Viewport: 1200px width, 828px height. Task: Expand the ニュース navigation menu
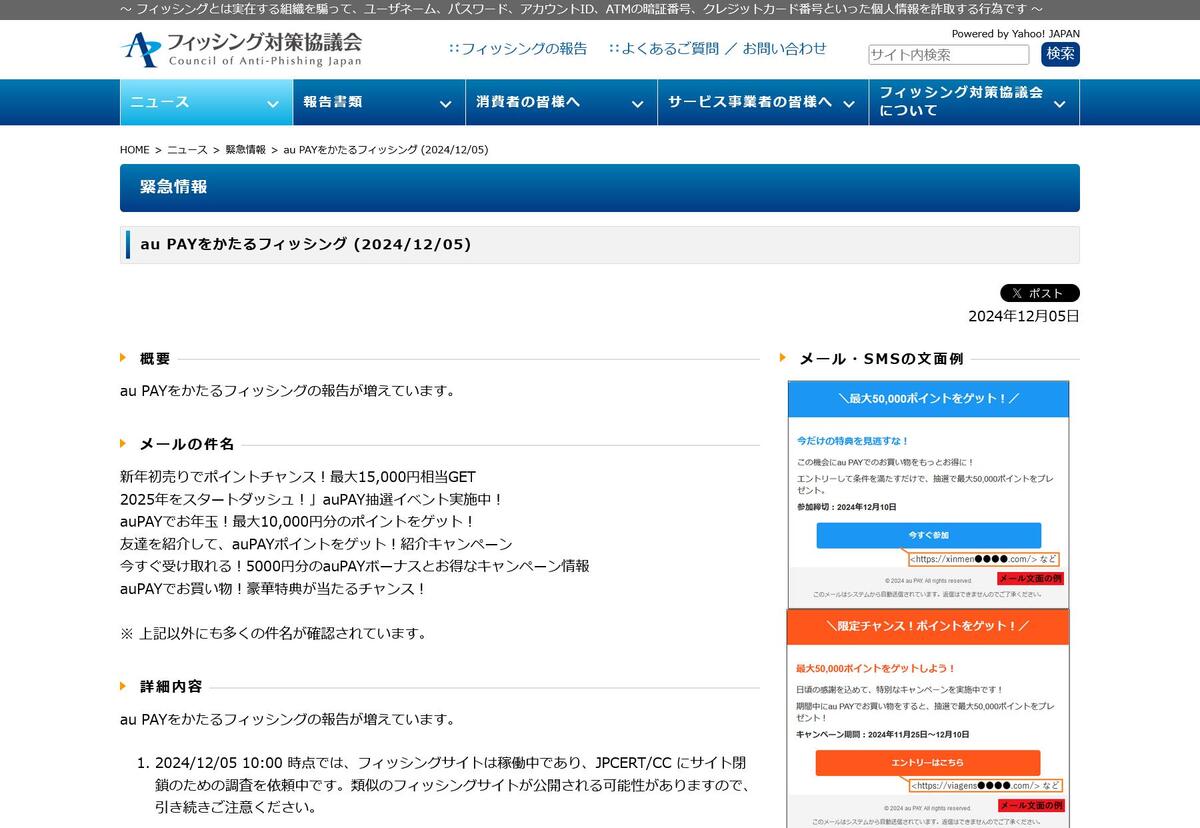tap(206, 102)
